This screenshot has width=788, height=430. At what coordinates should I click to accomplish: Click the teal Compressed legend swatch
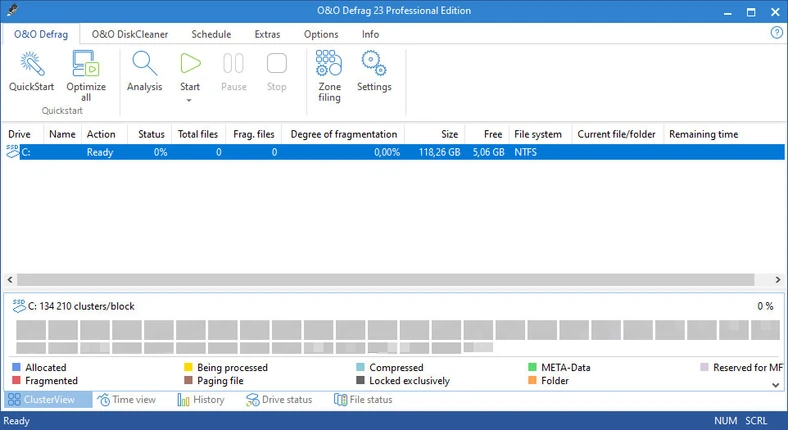tap(360, 367)
